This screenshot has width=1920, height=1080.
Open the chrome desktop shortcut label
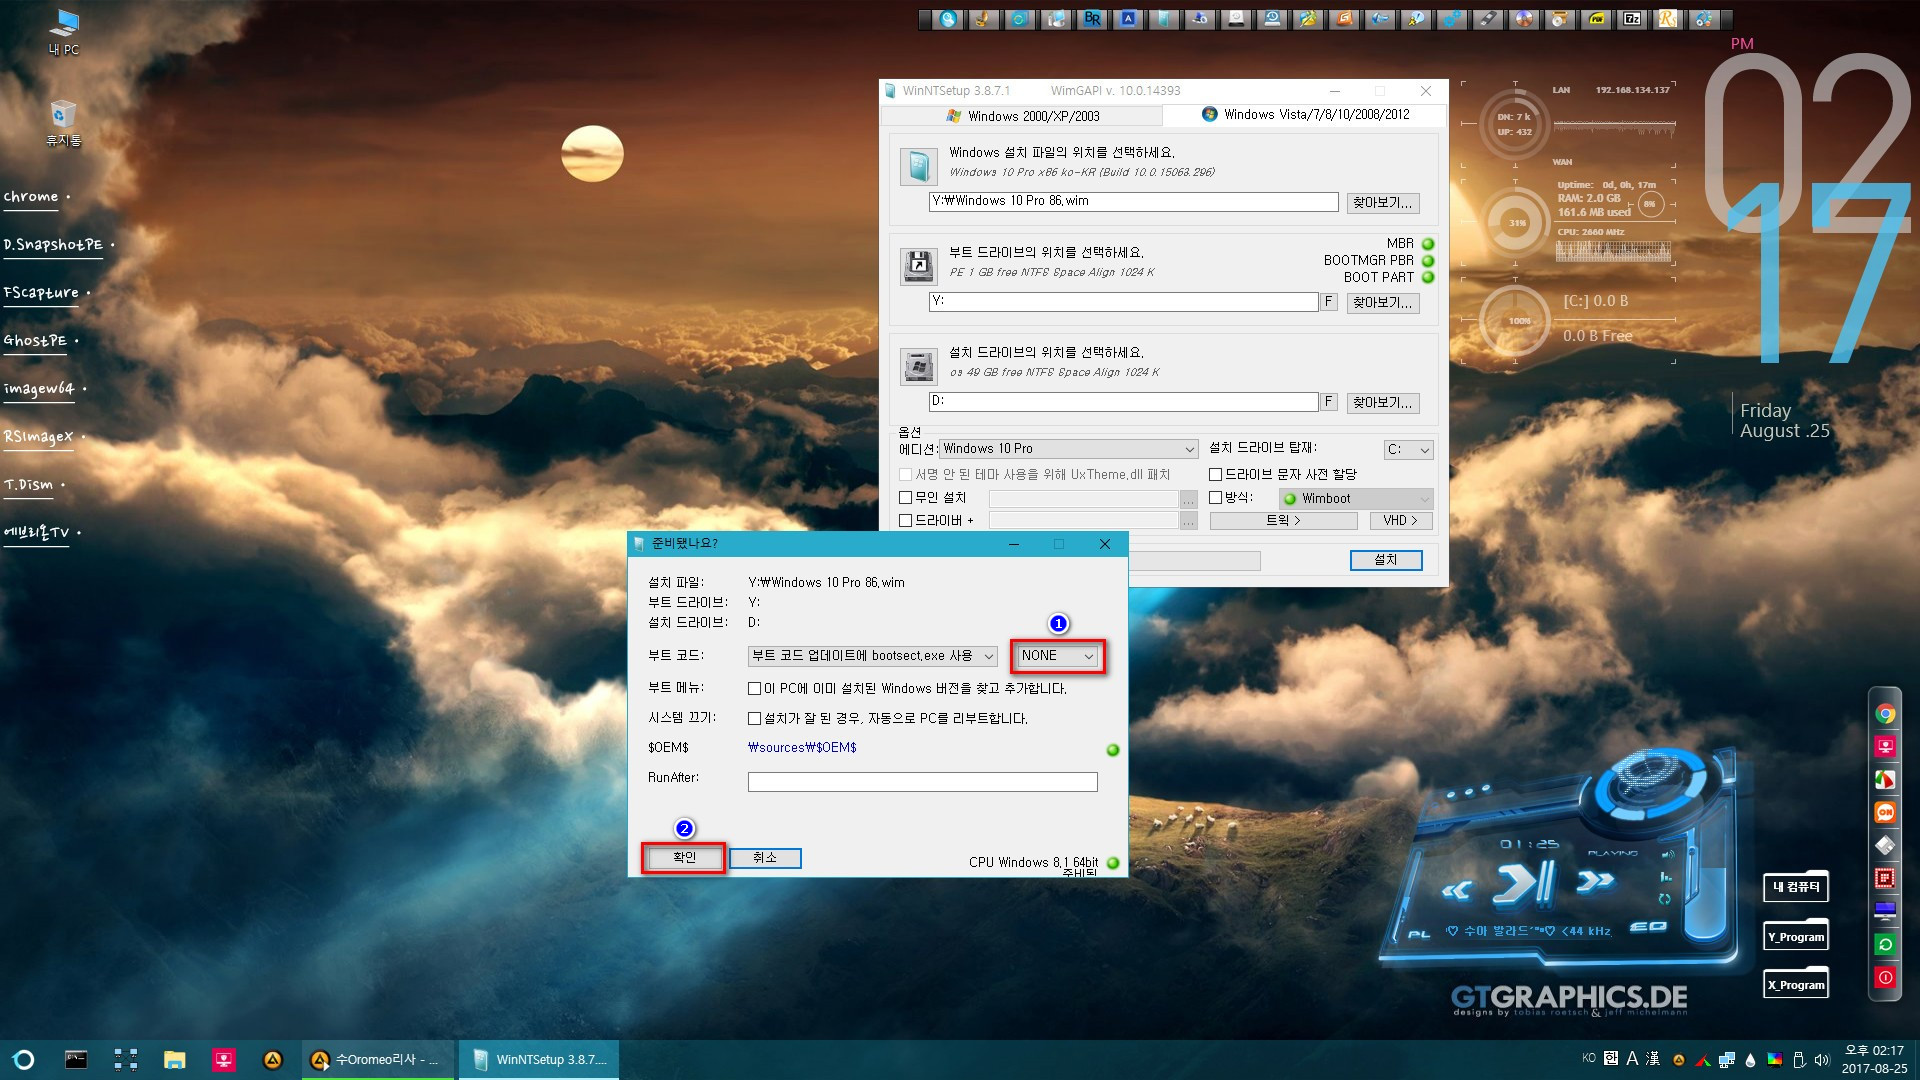coord(31,197)
